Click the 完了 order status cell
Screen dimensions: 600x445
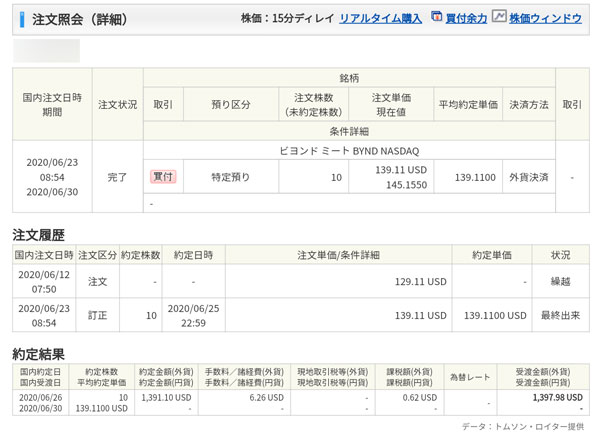point(117,177)
